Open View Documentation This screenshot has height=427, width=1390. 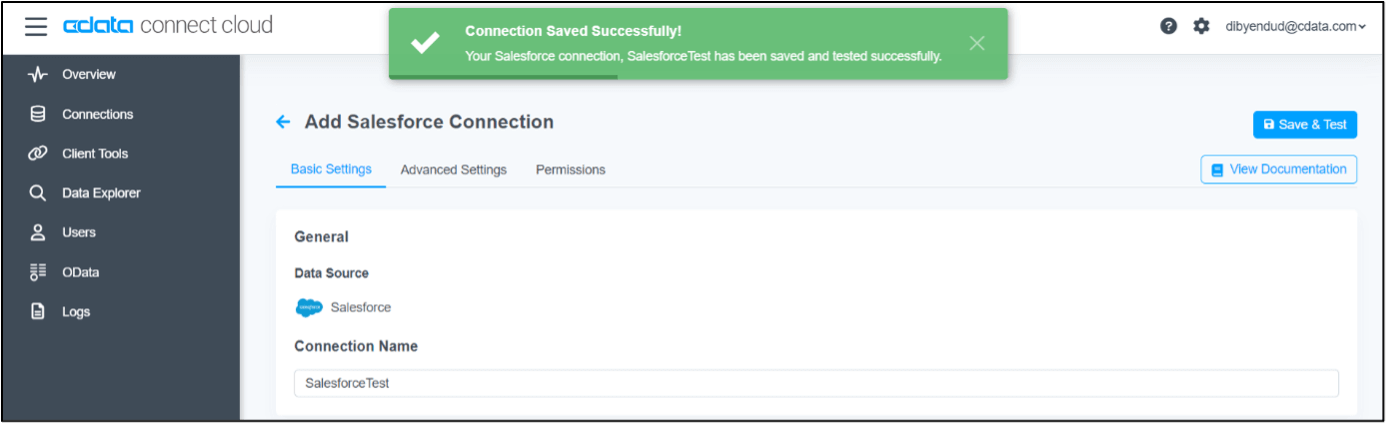[1278, 170]
